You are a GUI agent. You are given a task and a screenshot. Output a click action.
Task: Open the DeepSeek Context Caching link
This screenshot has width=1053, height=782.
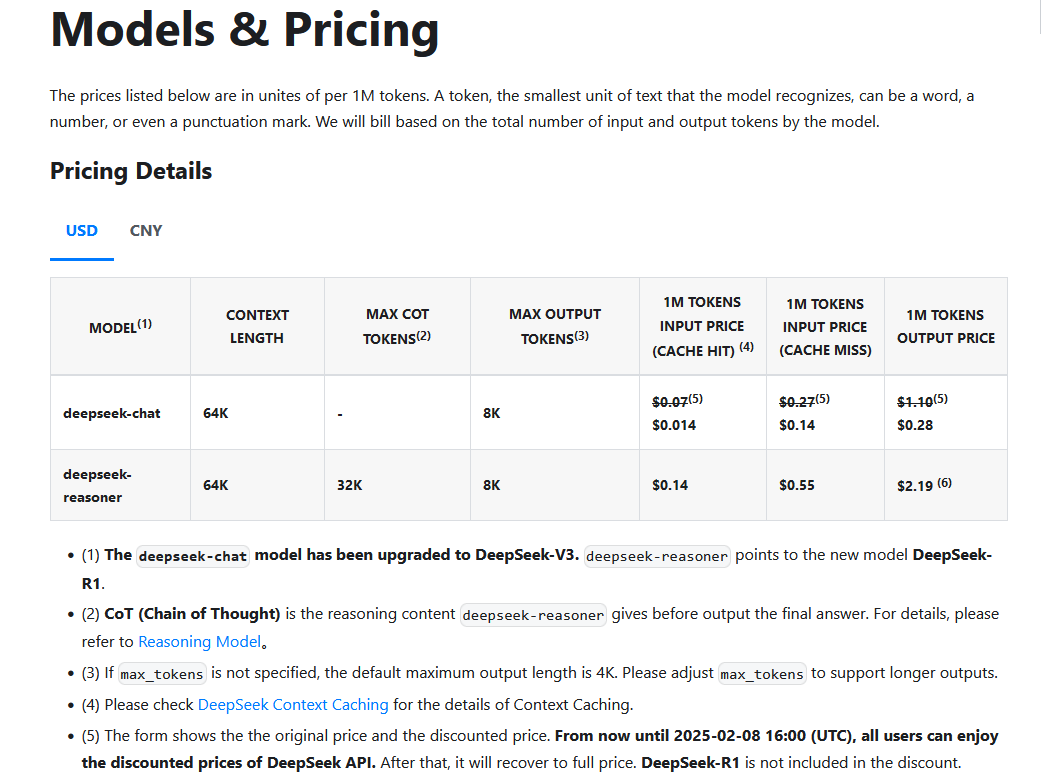(x=293, y=705)
